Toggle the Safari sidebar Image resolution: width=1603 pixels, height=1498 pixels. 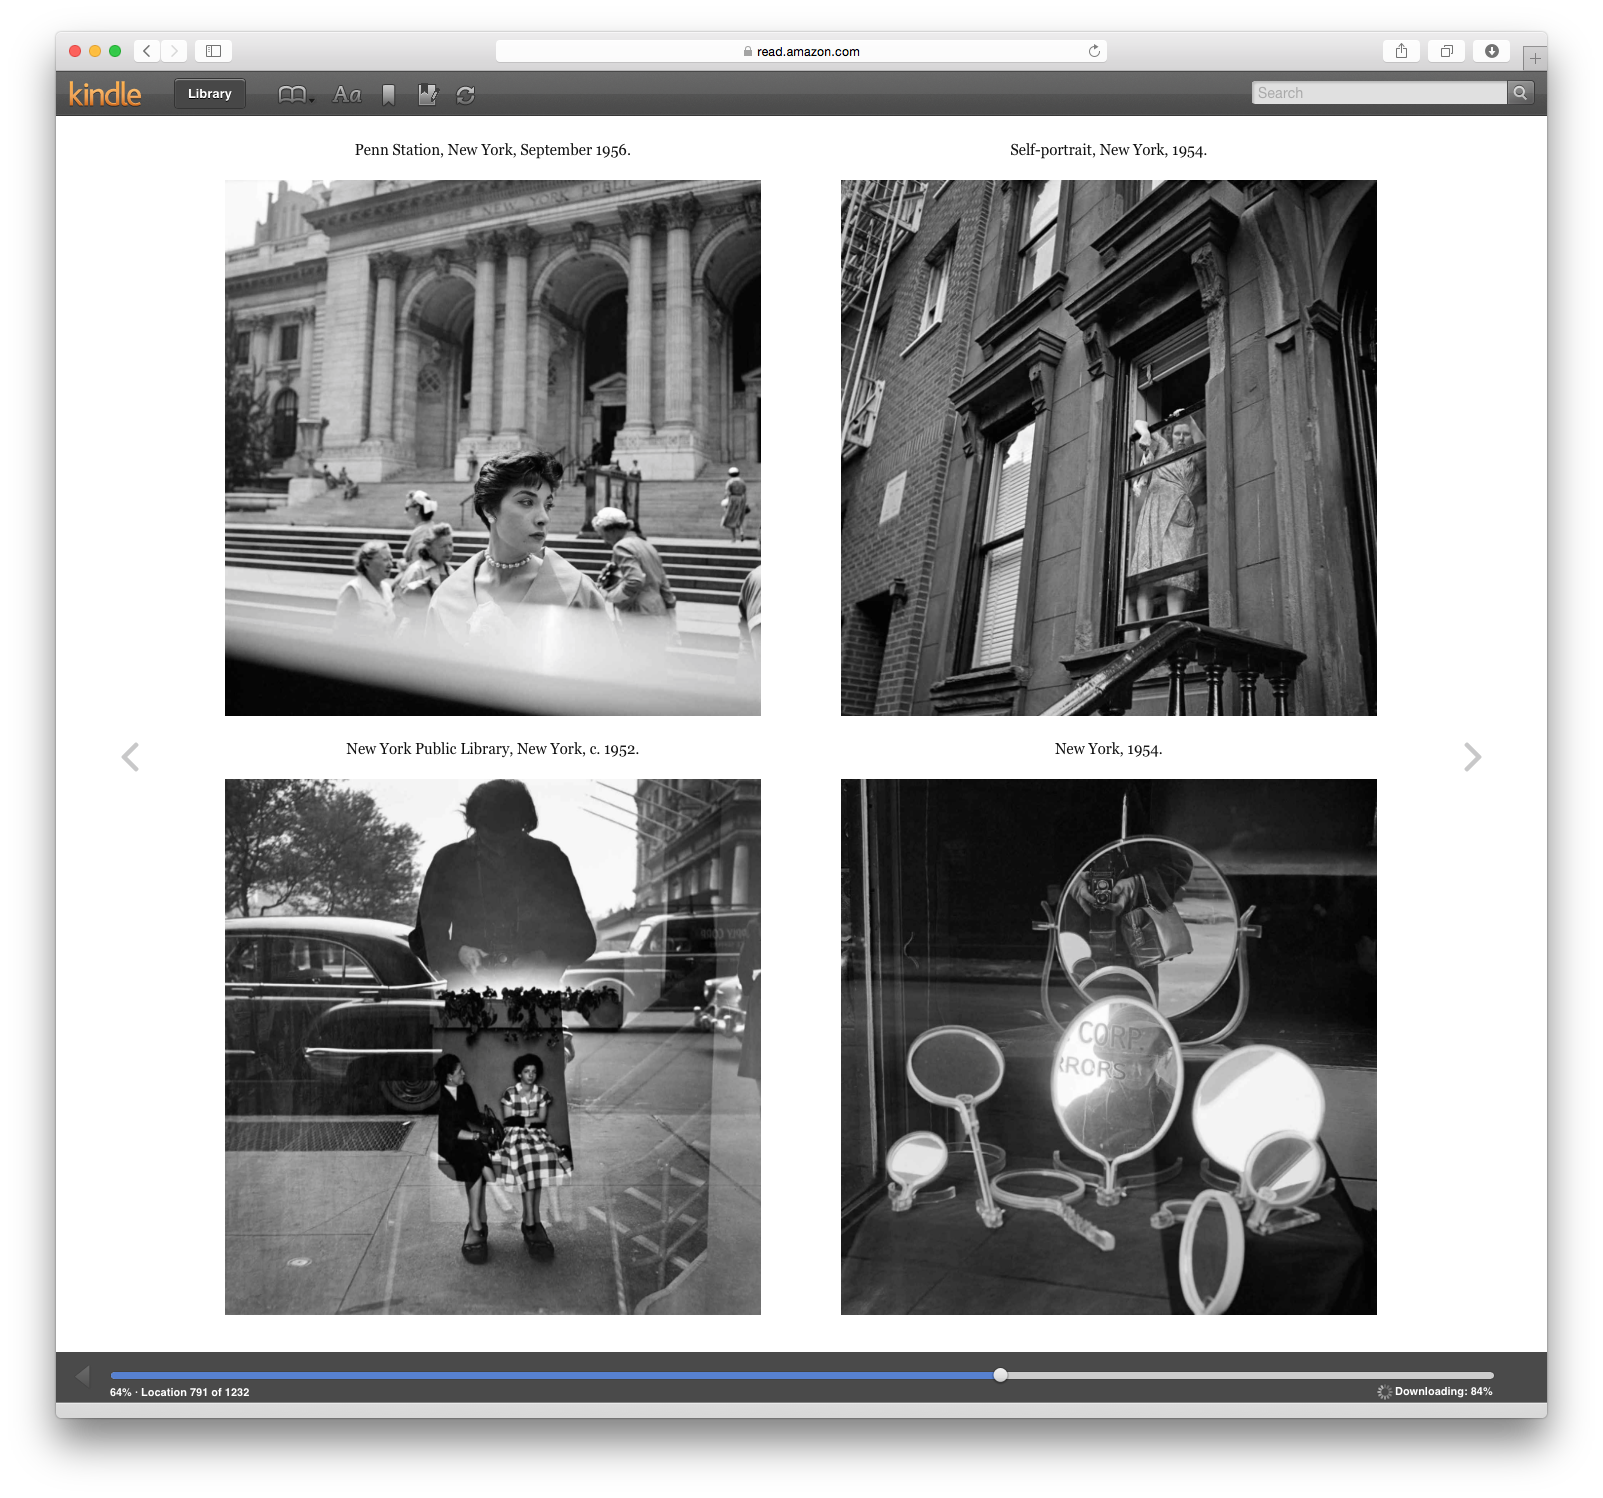pos(213,51)
